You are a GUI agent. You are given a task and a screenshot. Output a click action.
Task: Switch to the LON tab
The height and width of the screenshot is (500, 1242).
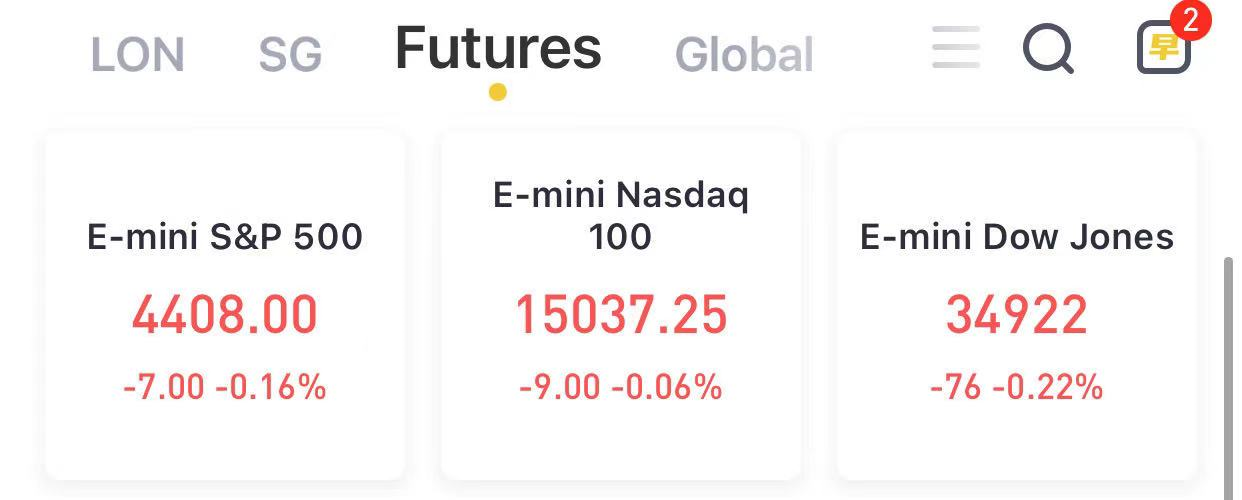coord(138,54)
